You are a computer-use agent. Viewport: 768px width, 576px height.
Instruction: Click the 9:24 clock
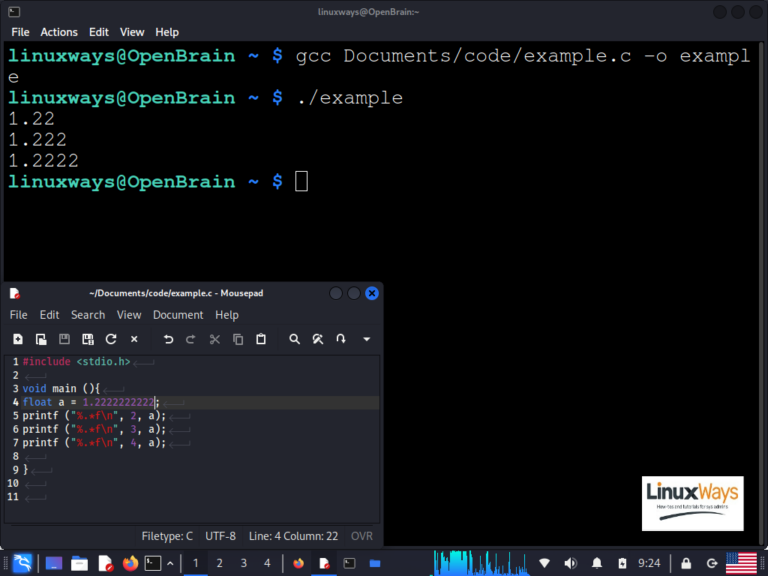coord(649,563)
